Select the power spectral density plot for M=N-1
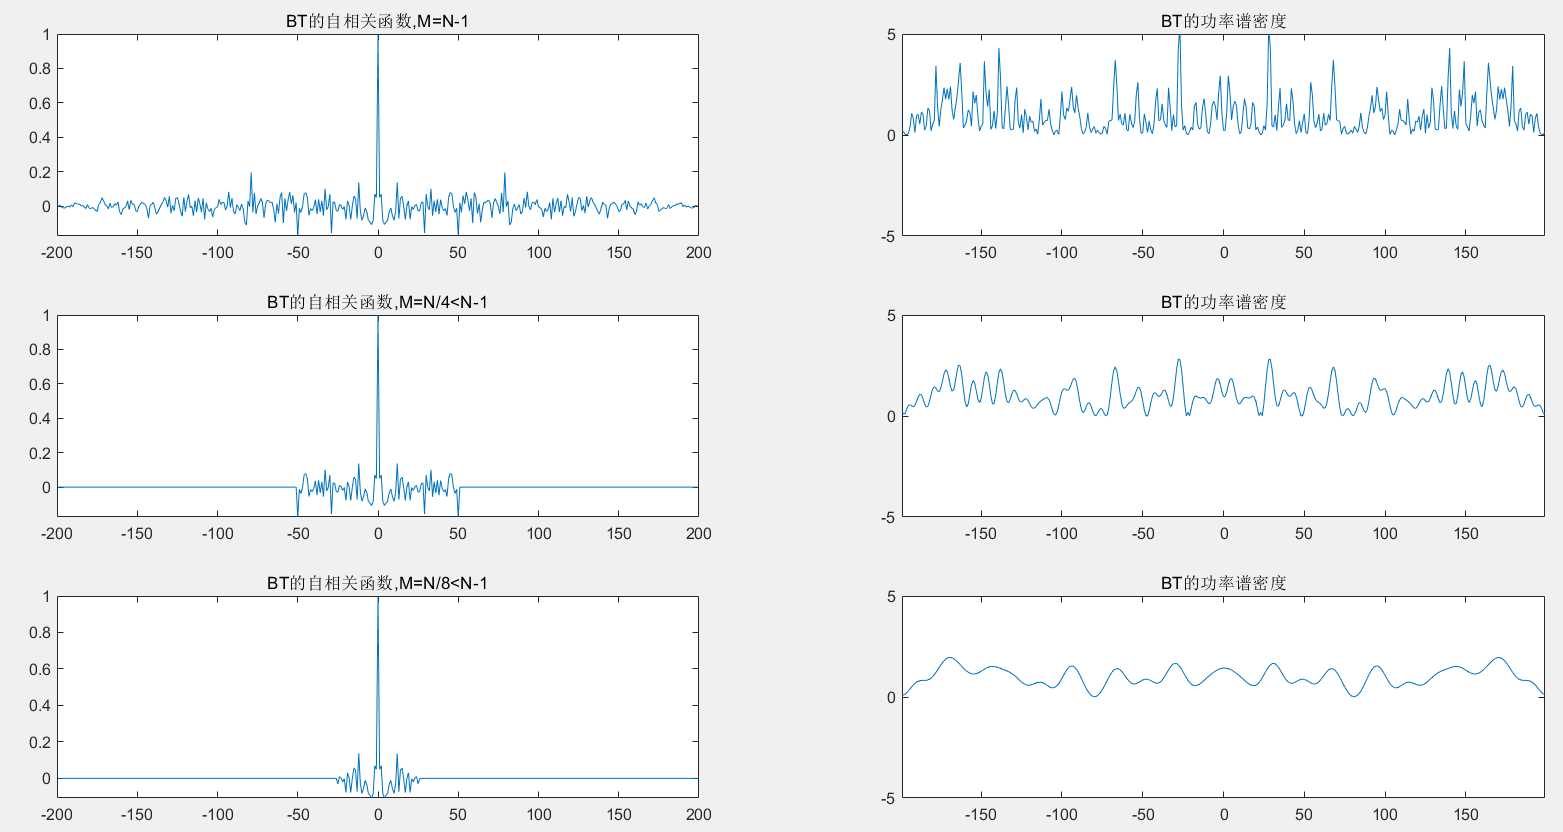Viewport: 1563px width, 832px height. click(1223, 135)
